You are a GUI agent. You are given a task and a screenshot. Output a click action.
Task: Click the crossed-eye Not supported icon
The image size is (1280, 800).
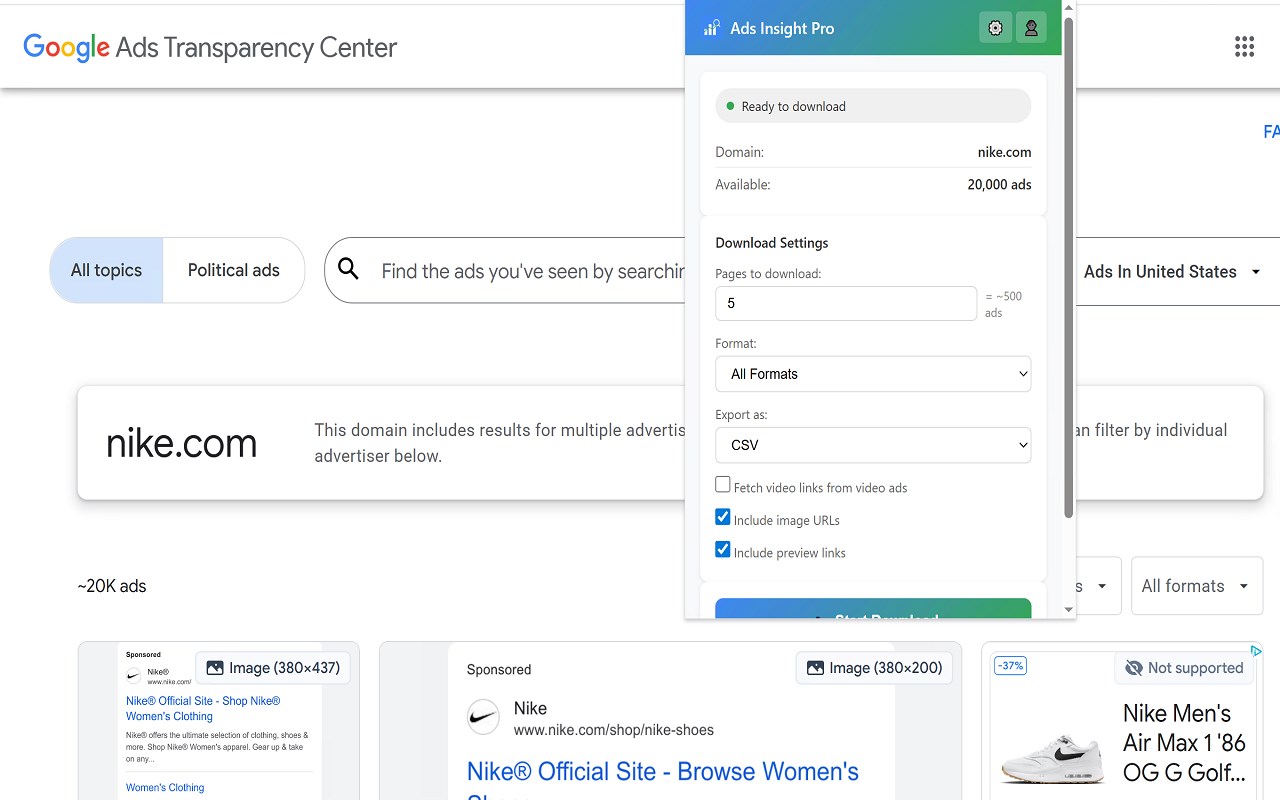(1134, 668)
